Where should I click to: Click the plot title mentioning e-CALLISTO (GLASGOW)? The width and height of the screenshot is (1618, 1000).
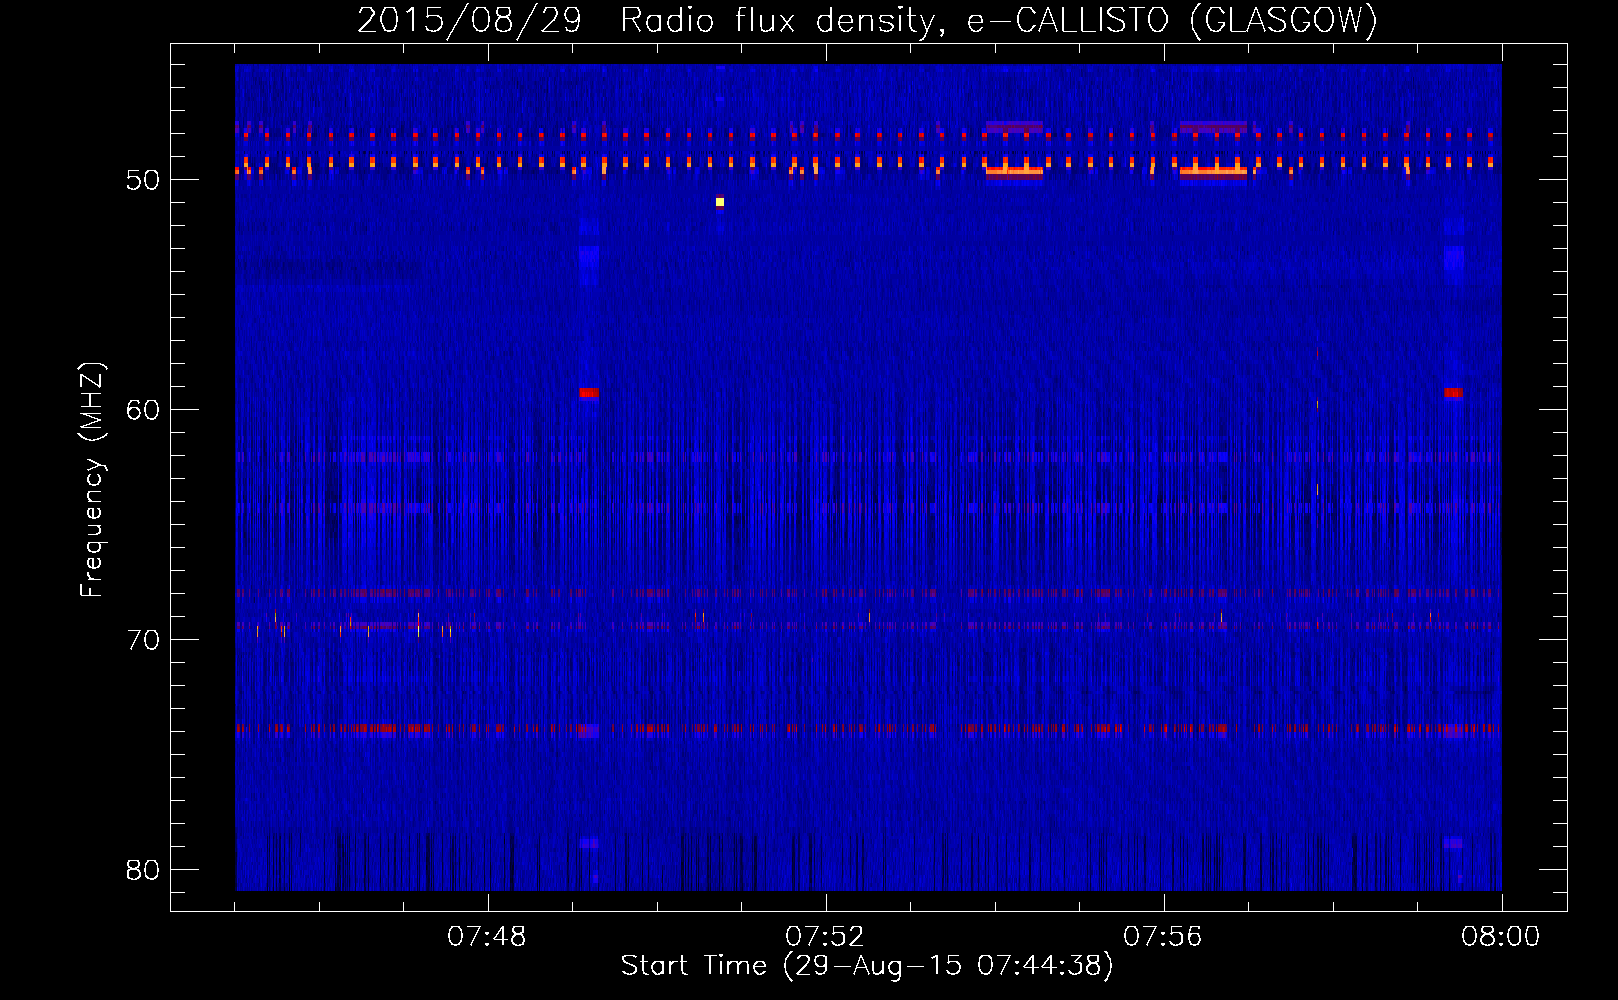(x=867, y=20)
